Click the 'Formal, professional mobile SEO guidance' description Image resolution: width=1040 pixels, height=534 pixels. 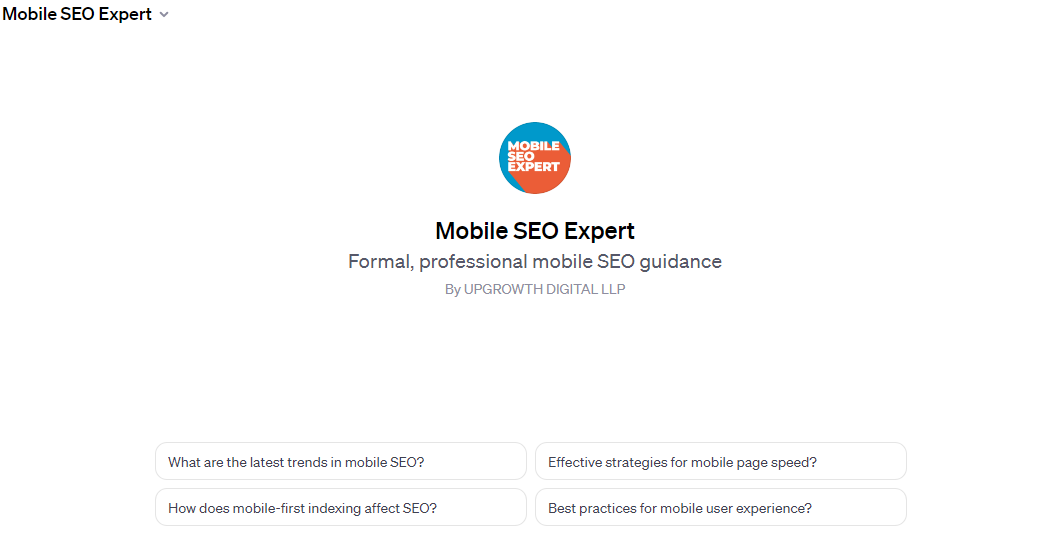click(x=535, y=261)
